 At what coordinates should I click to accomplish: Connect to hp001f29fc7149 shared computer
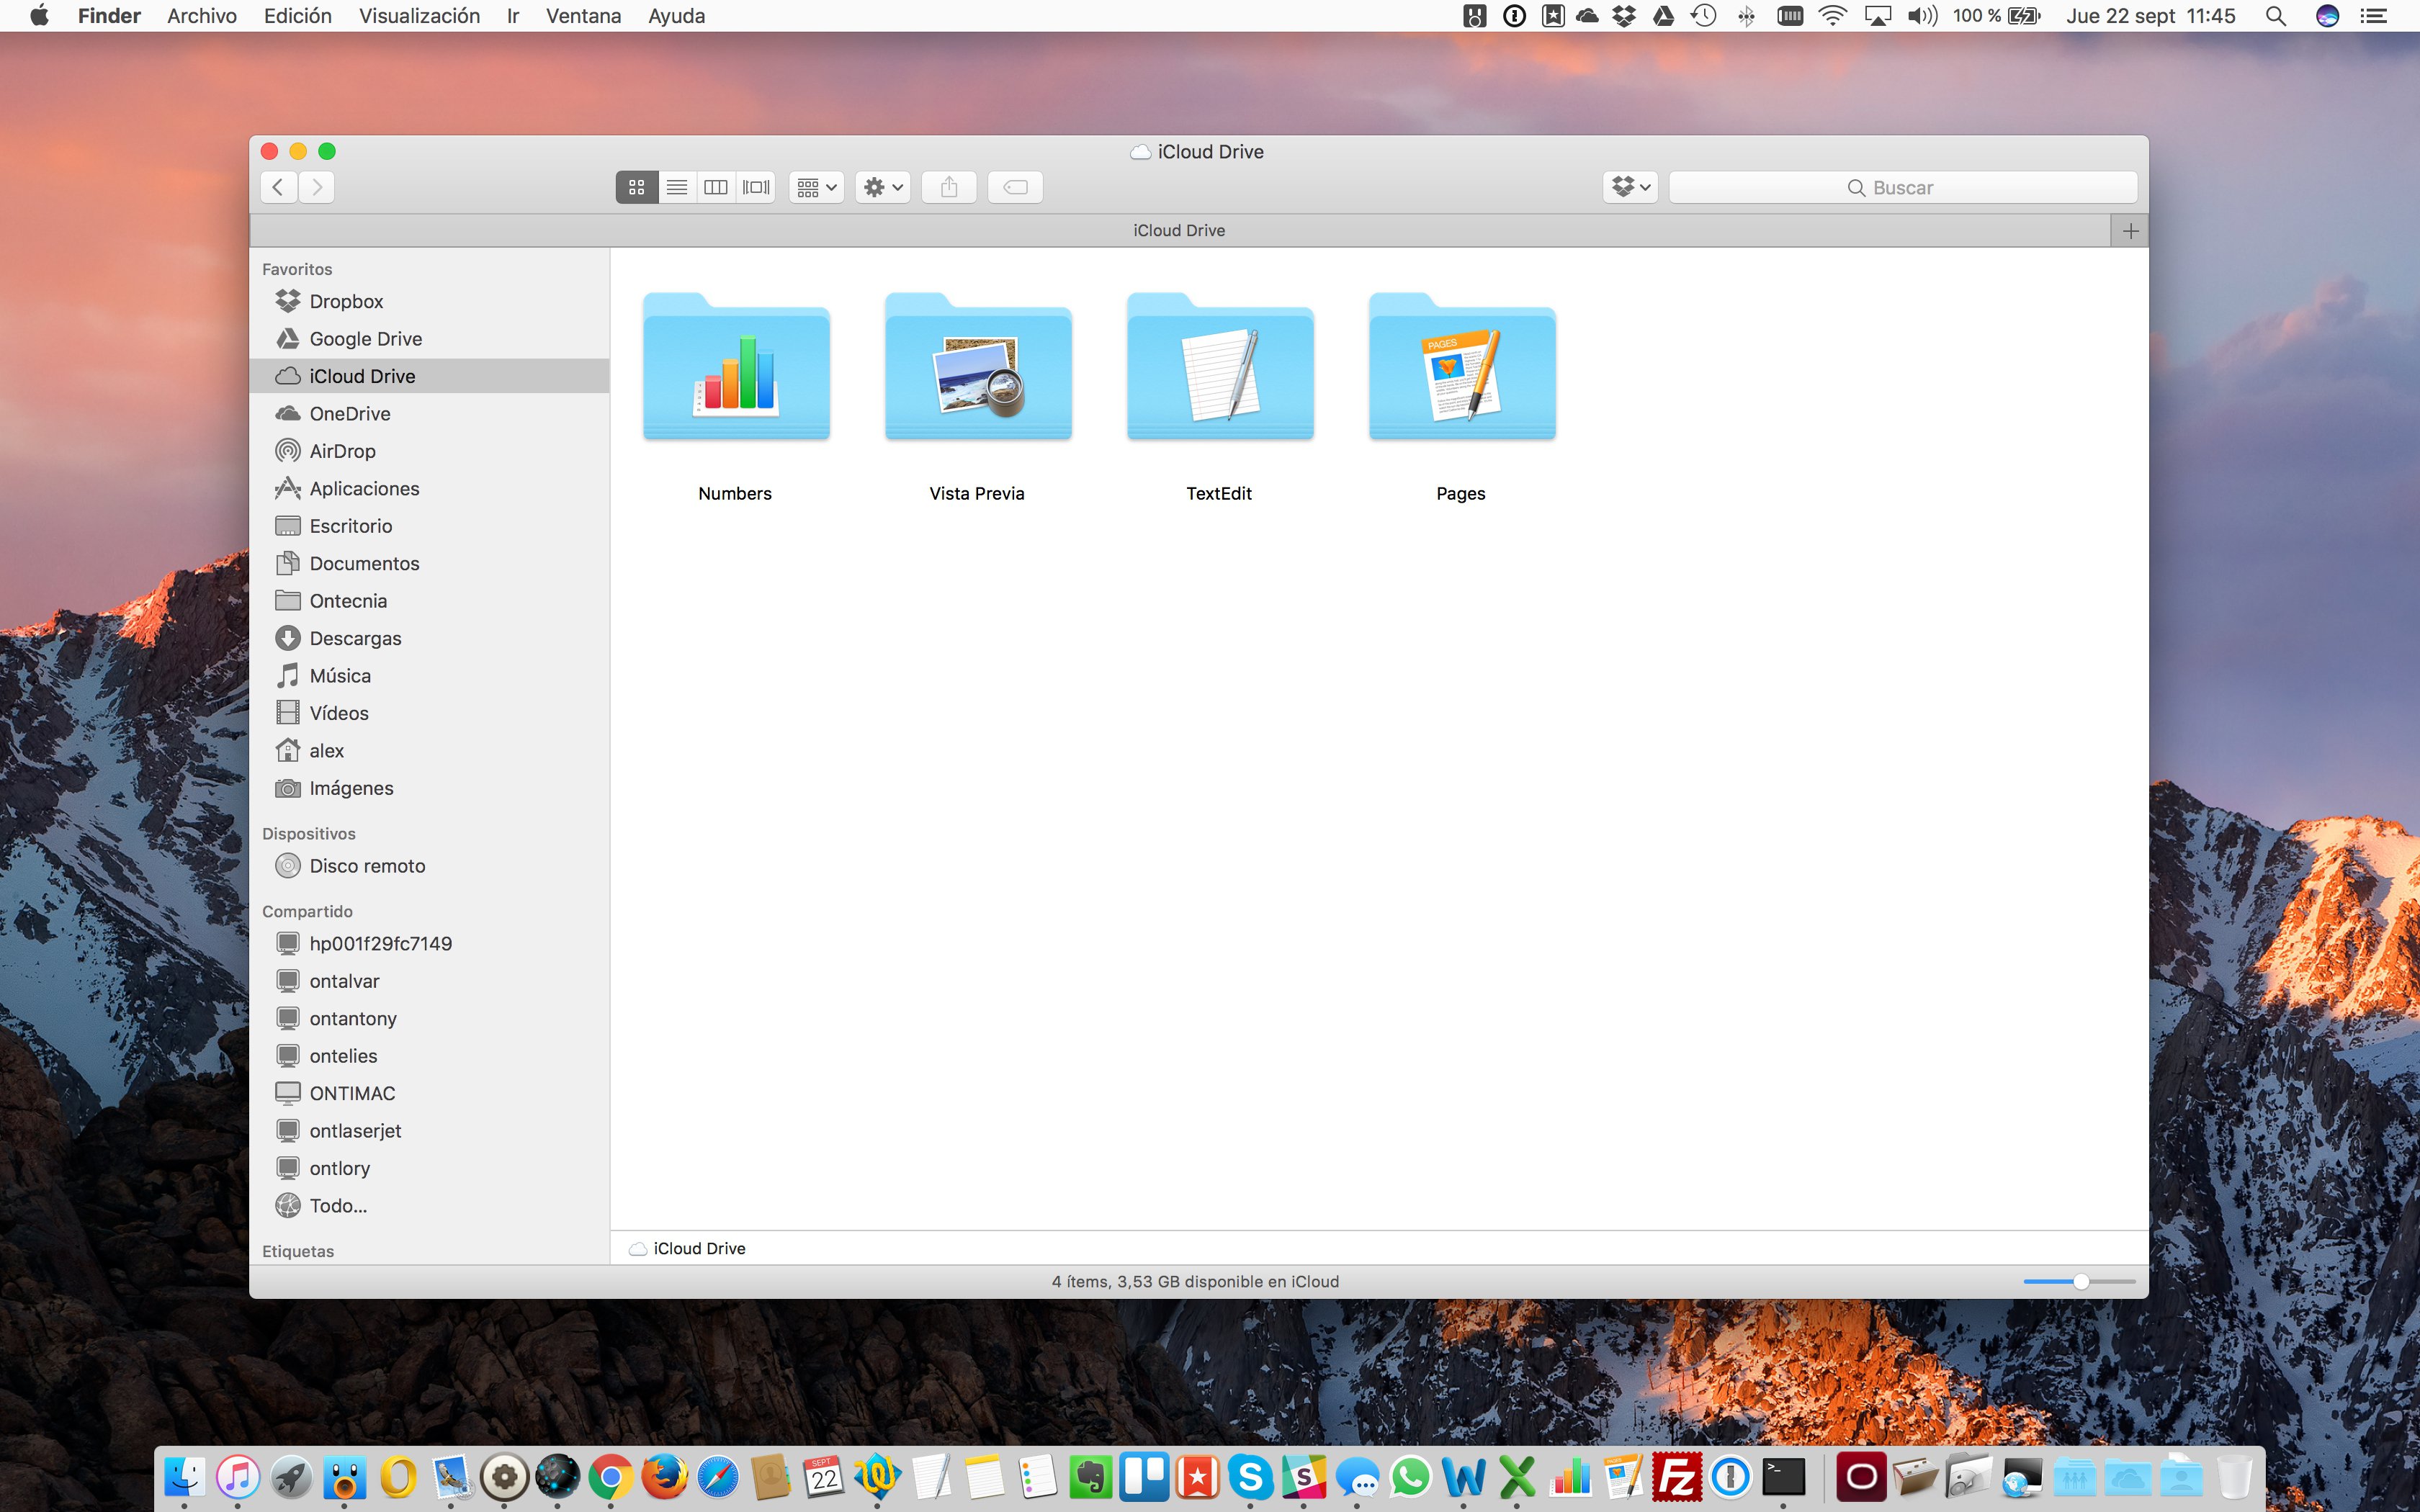coord(429,944)
